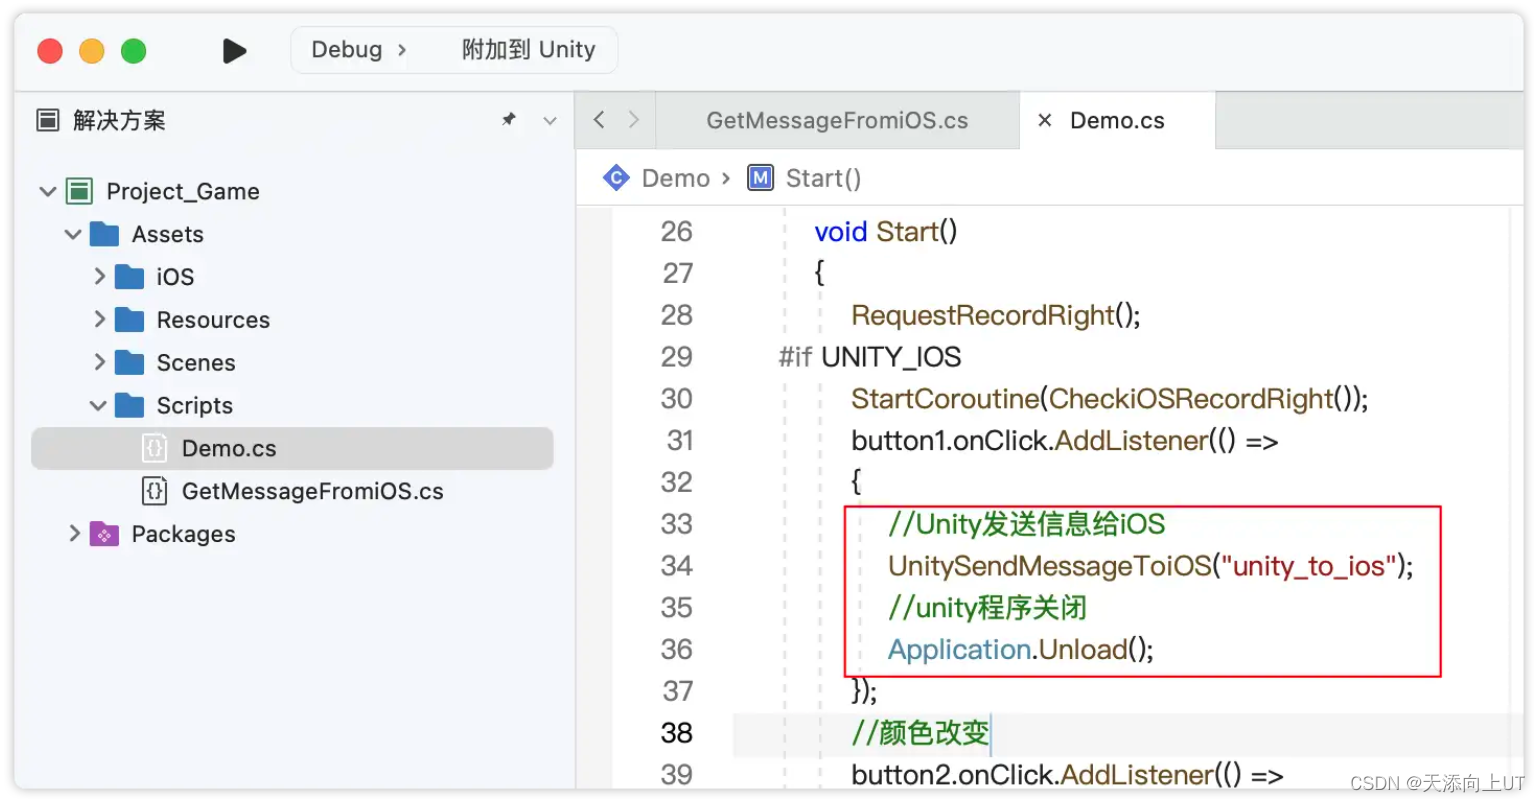Collapse the Scripts folder
The image size is (1540, 802).
click(x=97, y=405)
